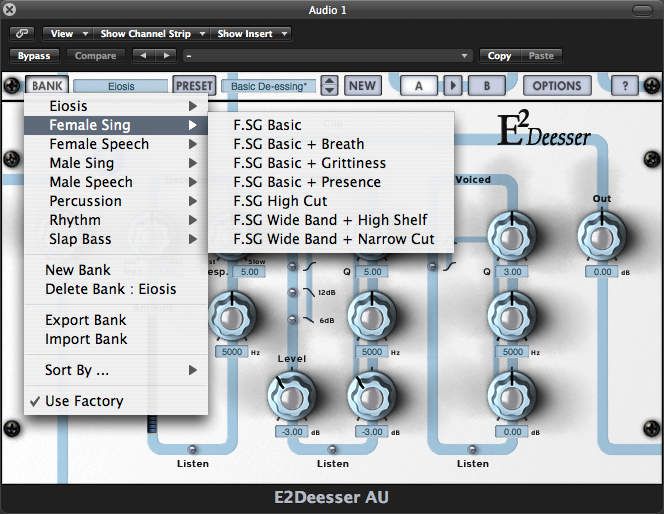Open the Logic preset selector dropdown
664x514 pixels.
point(328,55)
